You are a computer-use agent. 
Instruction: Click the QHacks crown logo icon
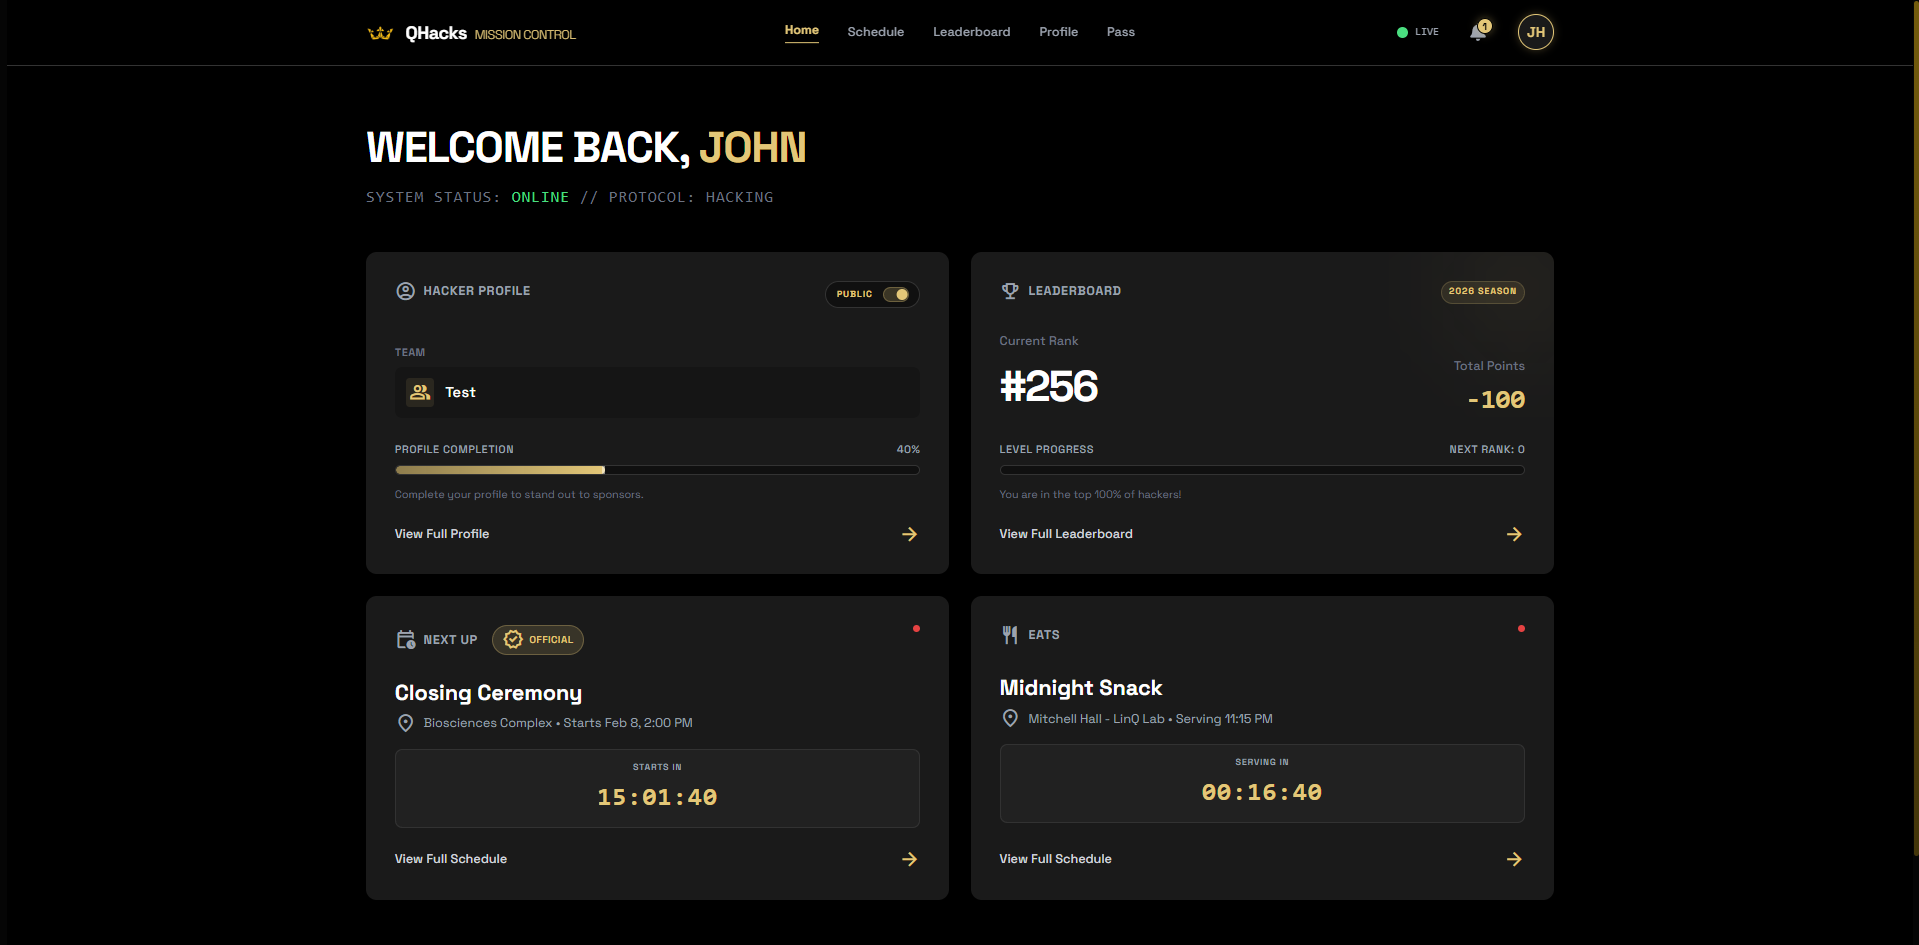coord(380,33)
